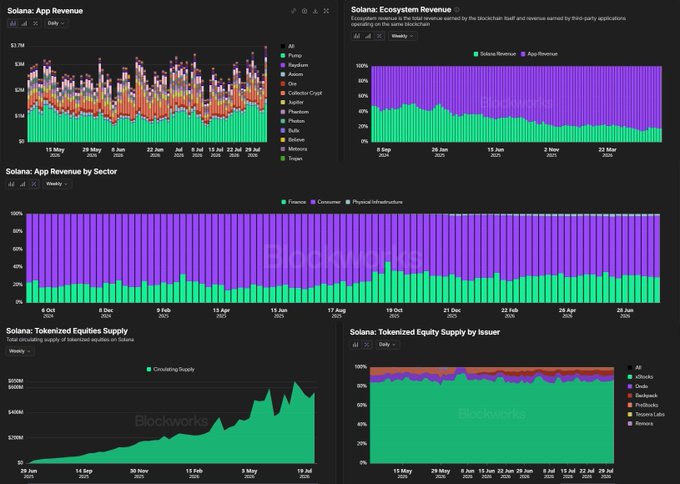Toggle Pump series in App Revenue legend
The height and width of the screenshot is (484, 680).
[291, 56]
